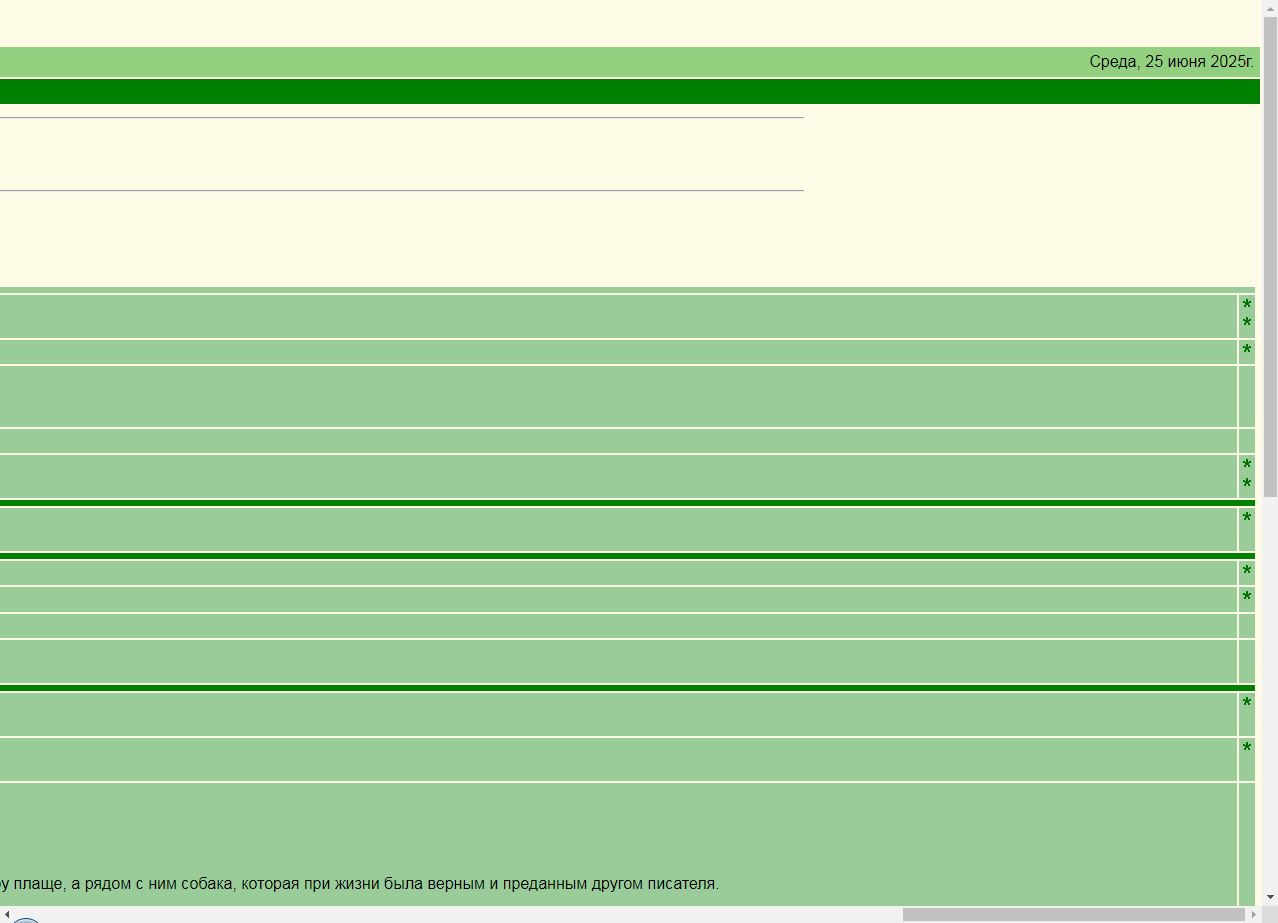Click asterisk directly below second dark green divider

click(1246, 572)
